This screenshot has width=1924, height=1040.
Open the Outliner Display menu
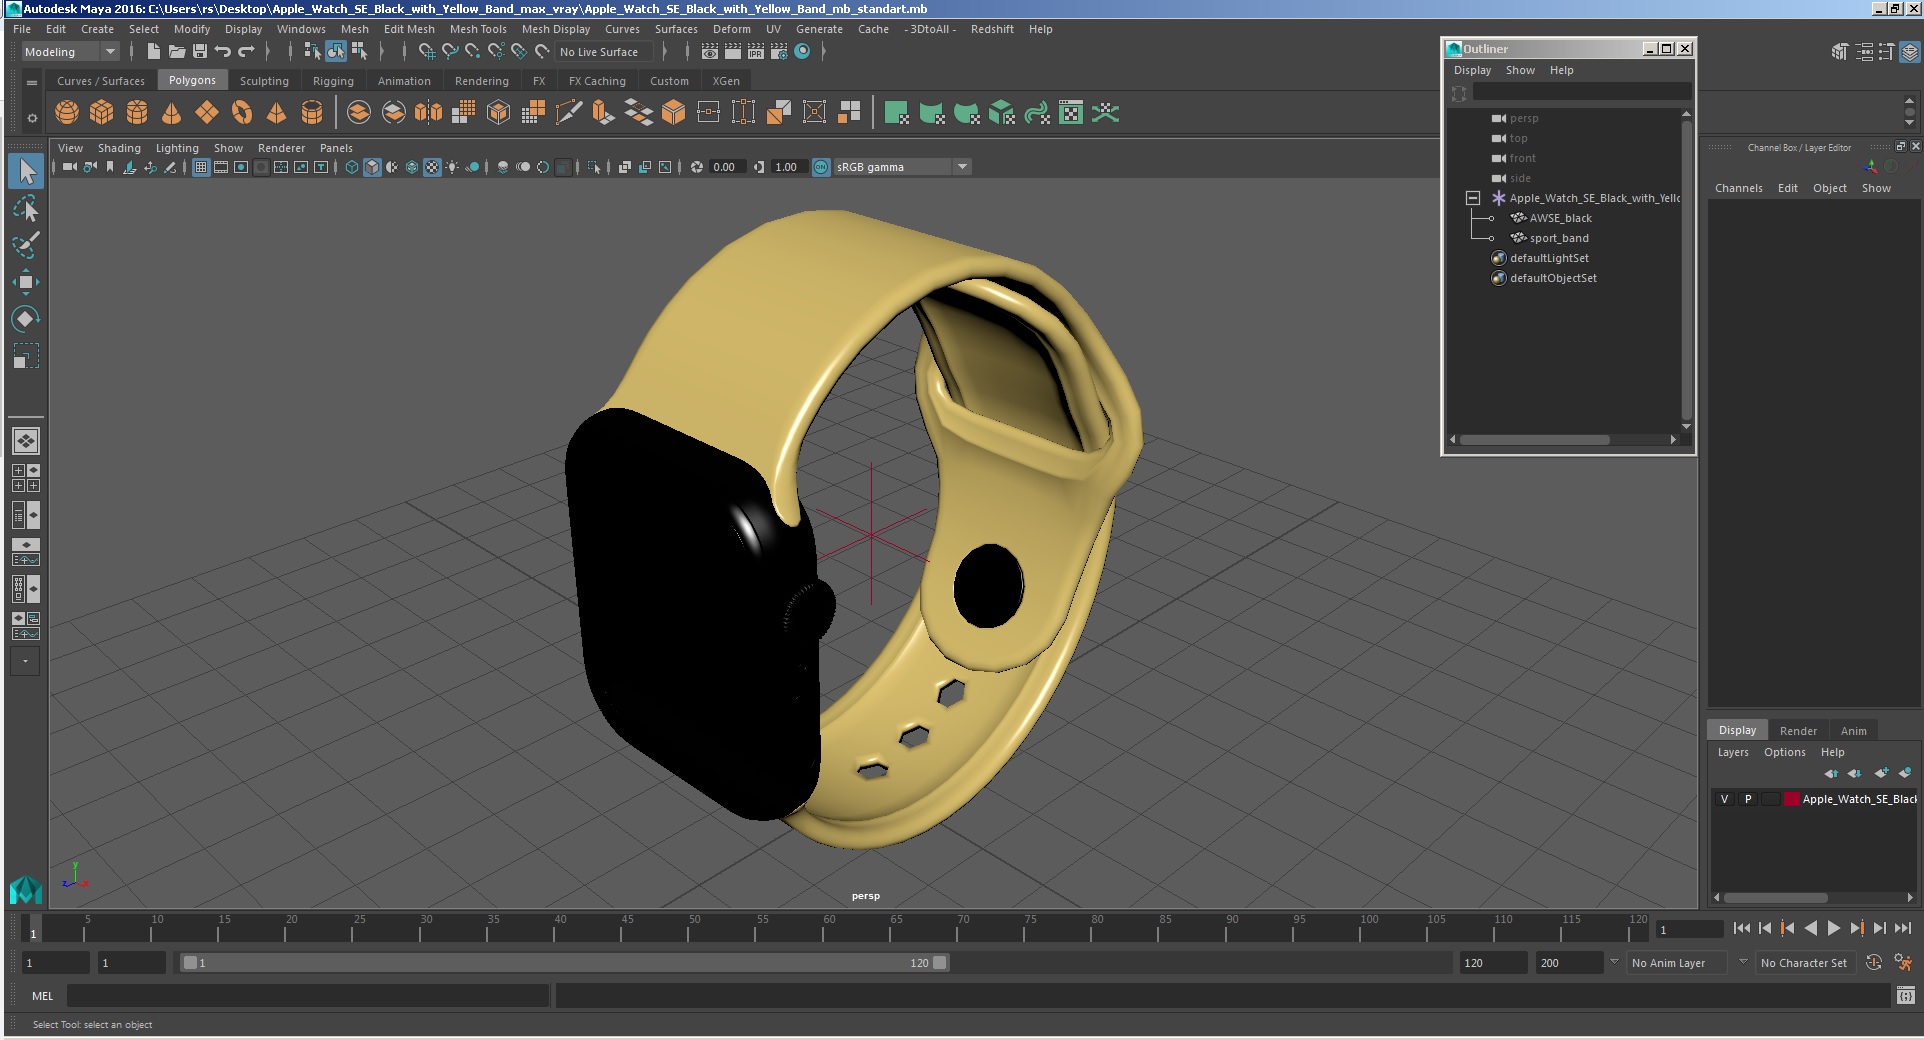(1472, 70)
